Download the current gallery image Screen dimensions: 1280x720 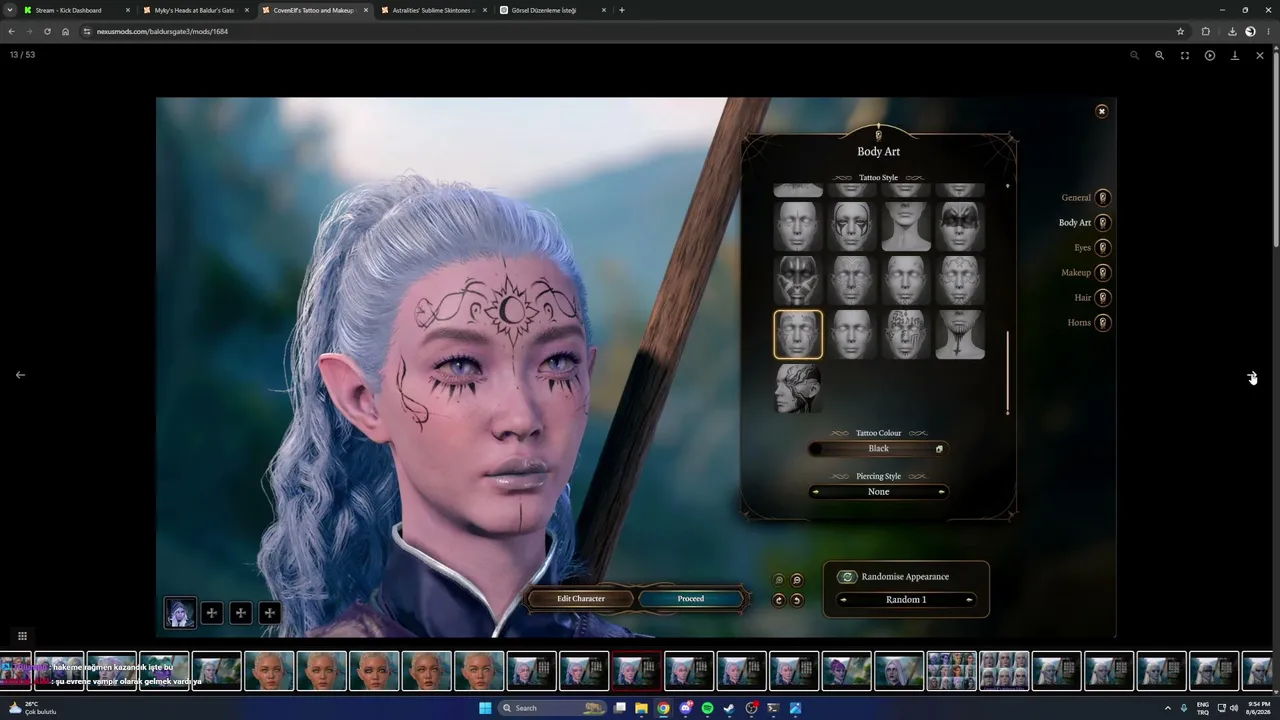coord(1234,55)
